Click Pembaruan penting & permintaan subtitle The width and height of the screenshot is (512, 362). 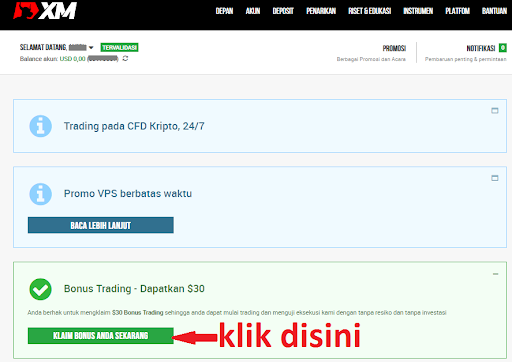pos(465,59)
